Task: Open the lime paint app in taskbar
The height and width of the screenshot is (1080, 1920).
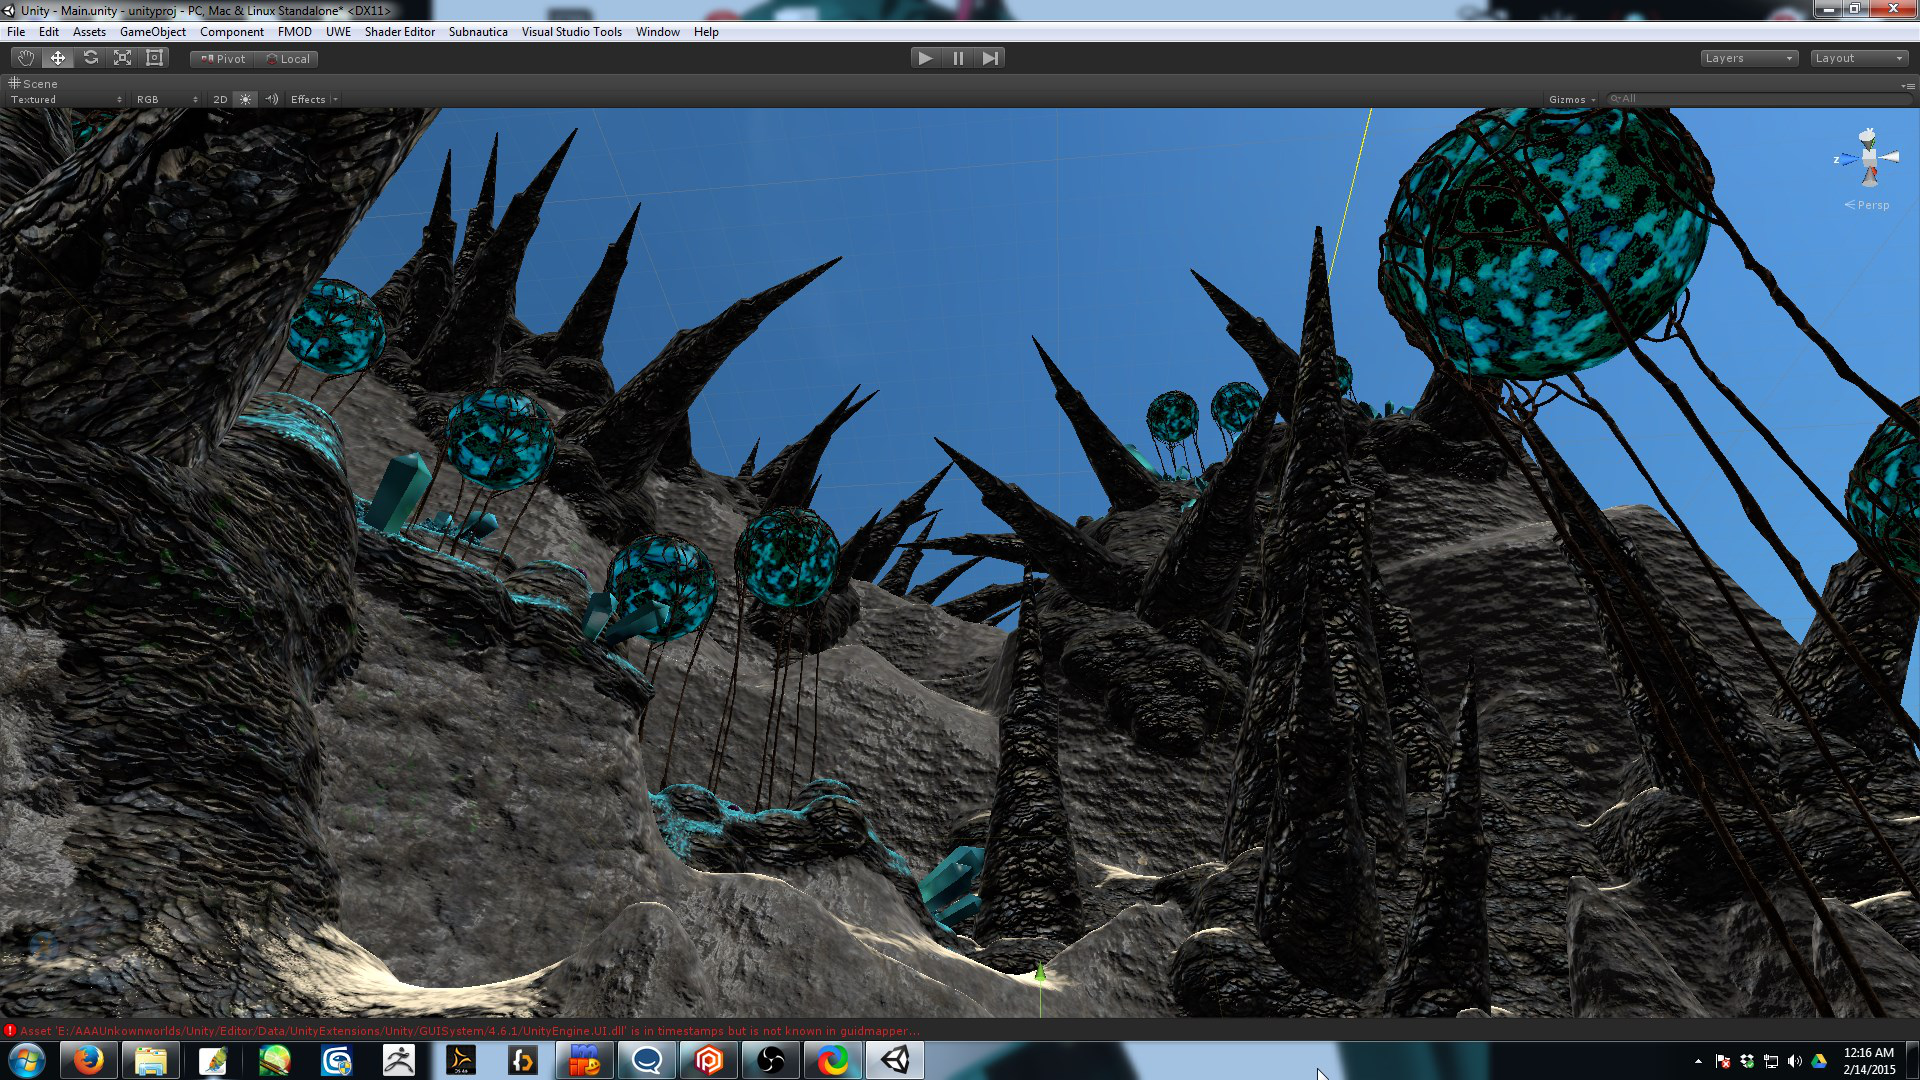Action: click(275, 1060)
